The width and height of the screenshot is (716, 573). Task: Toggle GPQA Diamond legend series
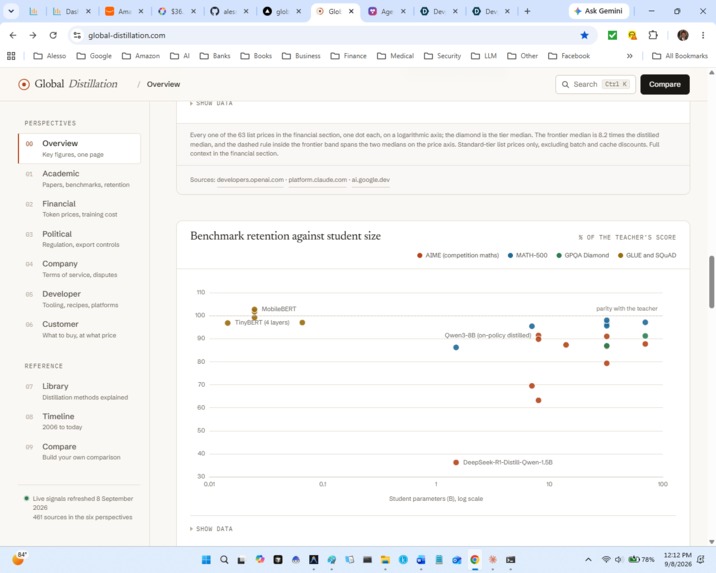click(583, 255)
